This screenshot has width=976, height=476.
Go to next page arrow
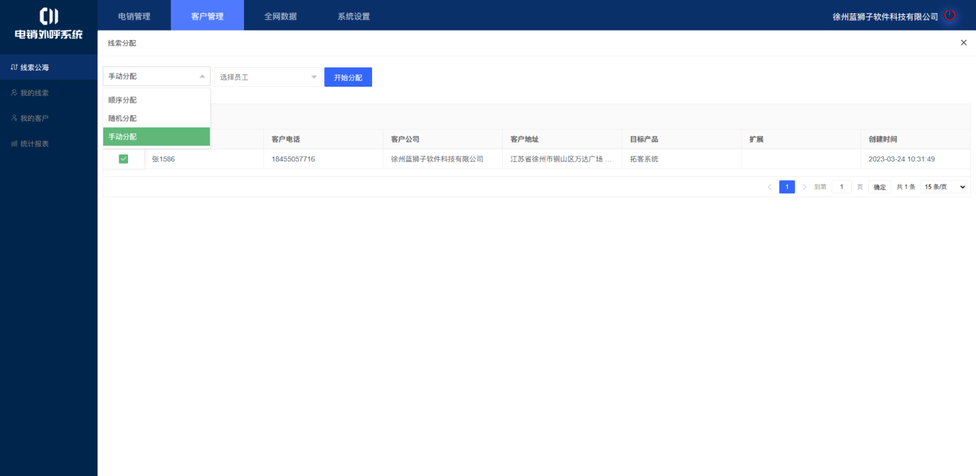(804, 187)
